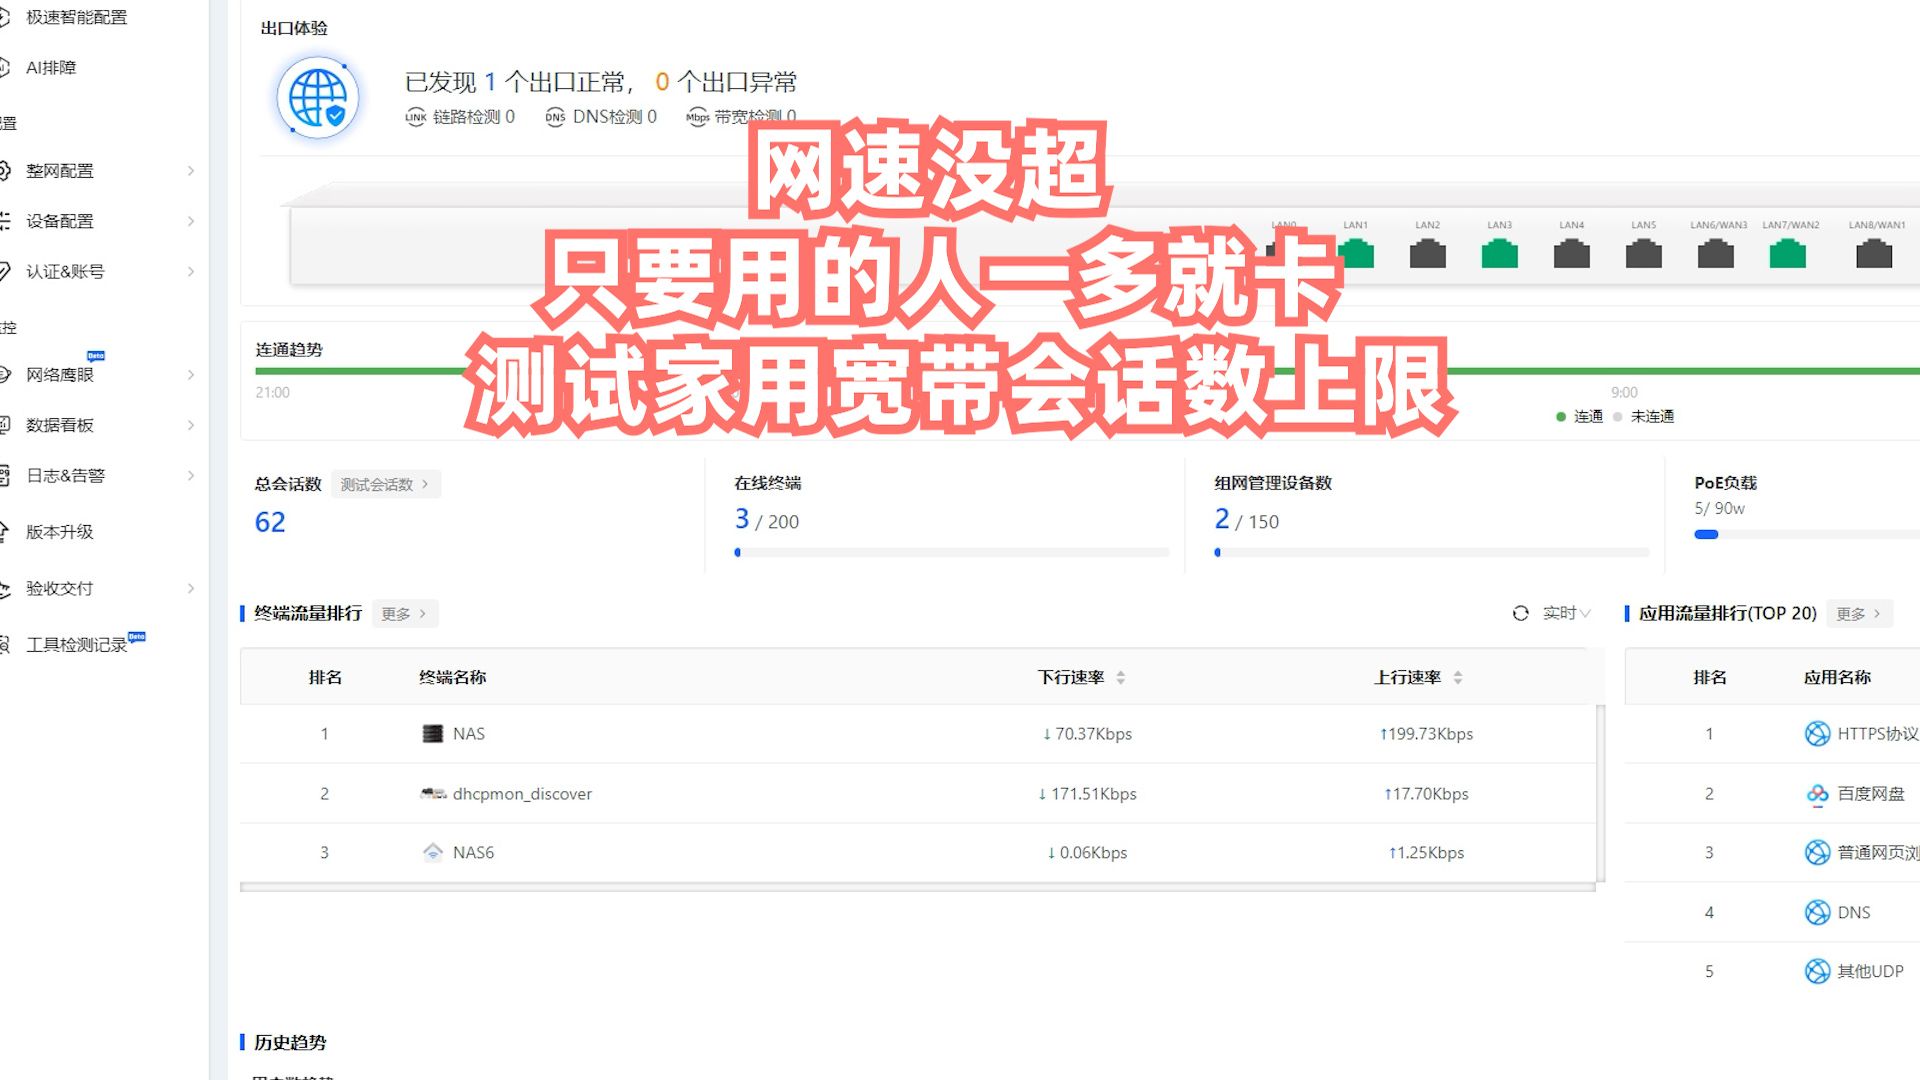Click the globe shield outlet experience icon
Viewport: 1920px width, 1080px height.
click(x=318, y=97)
